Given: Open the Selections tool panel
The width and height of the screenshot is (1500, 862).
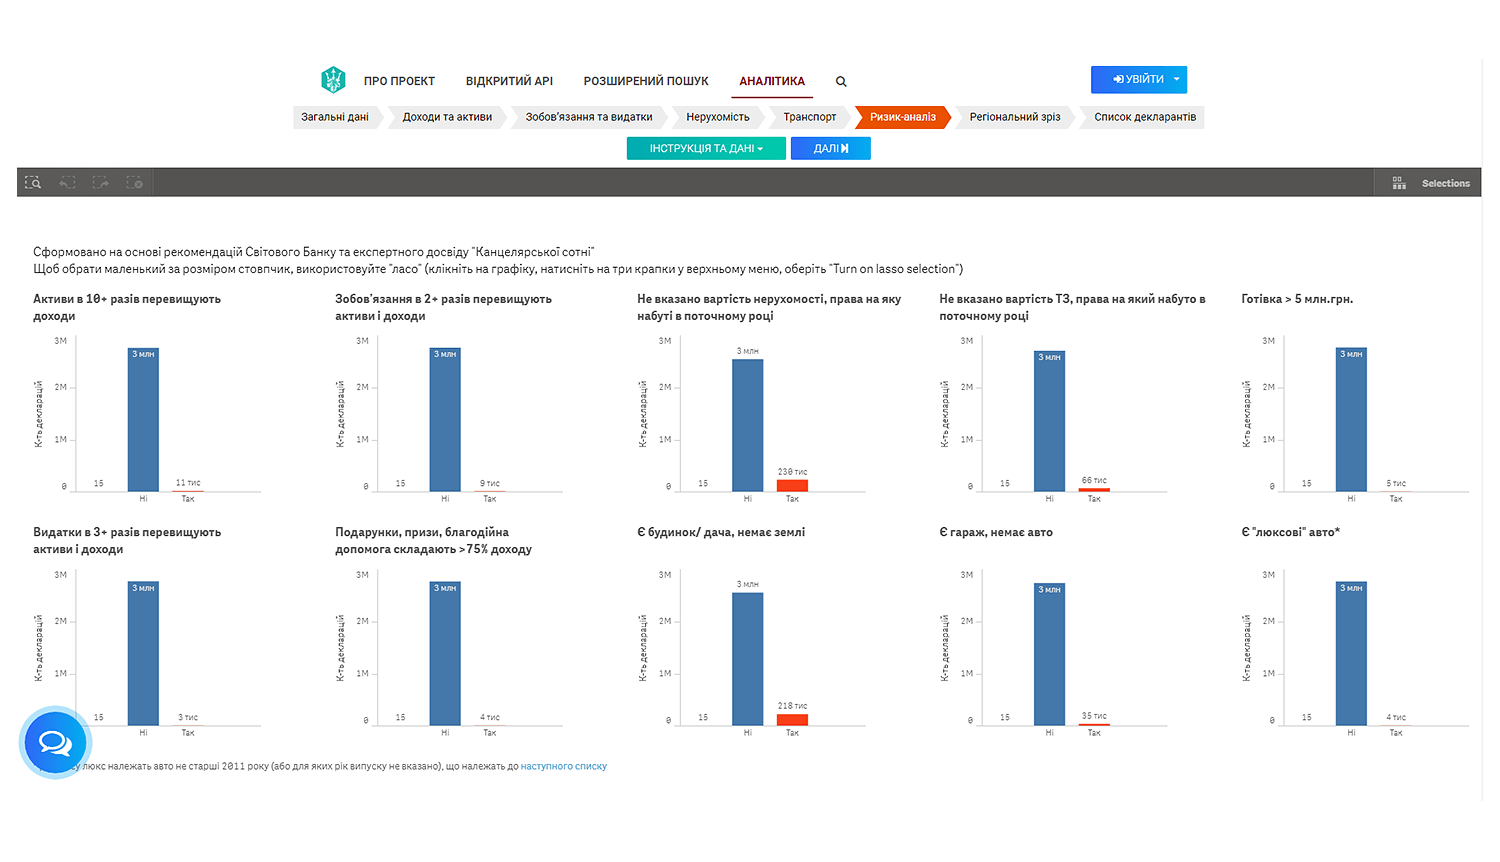Looking at the screenshot, I should [x=1431, y=183].
